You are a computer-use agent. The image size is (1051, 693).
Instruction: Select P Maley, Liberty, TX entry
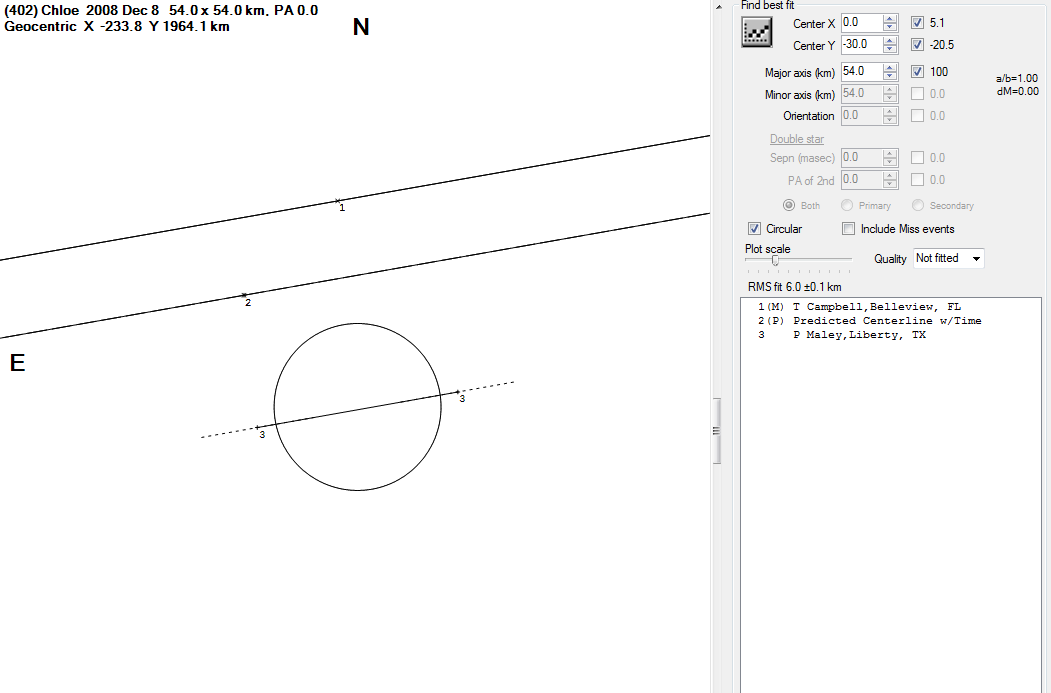point(845,335)
